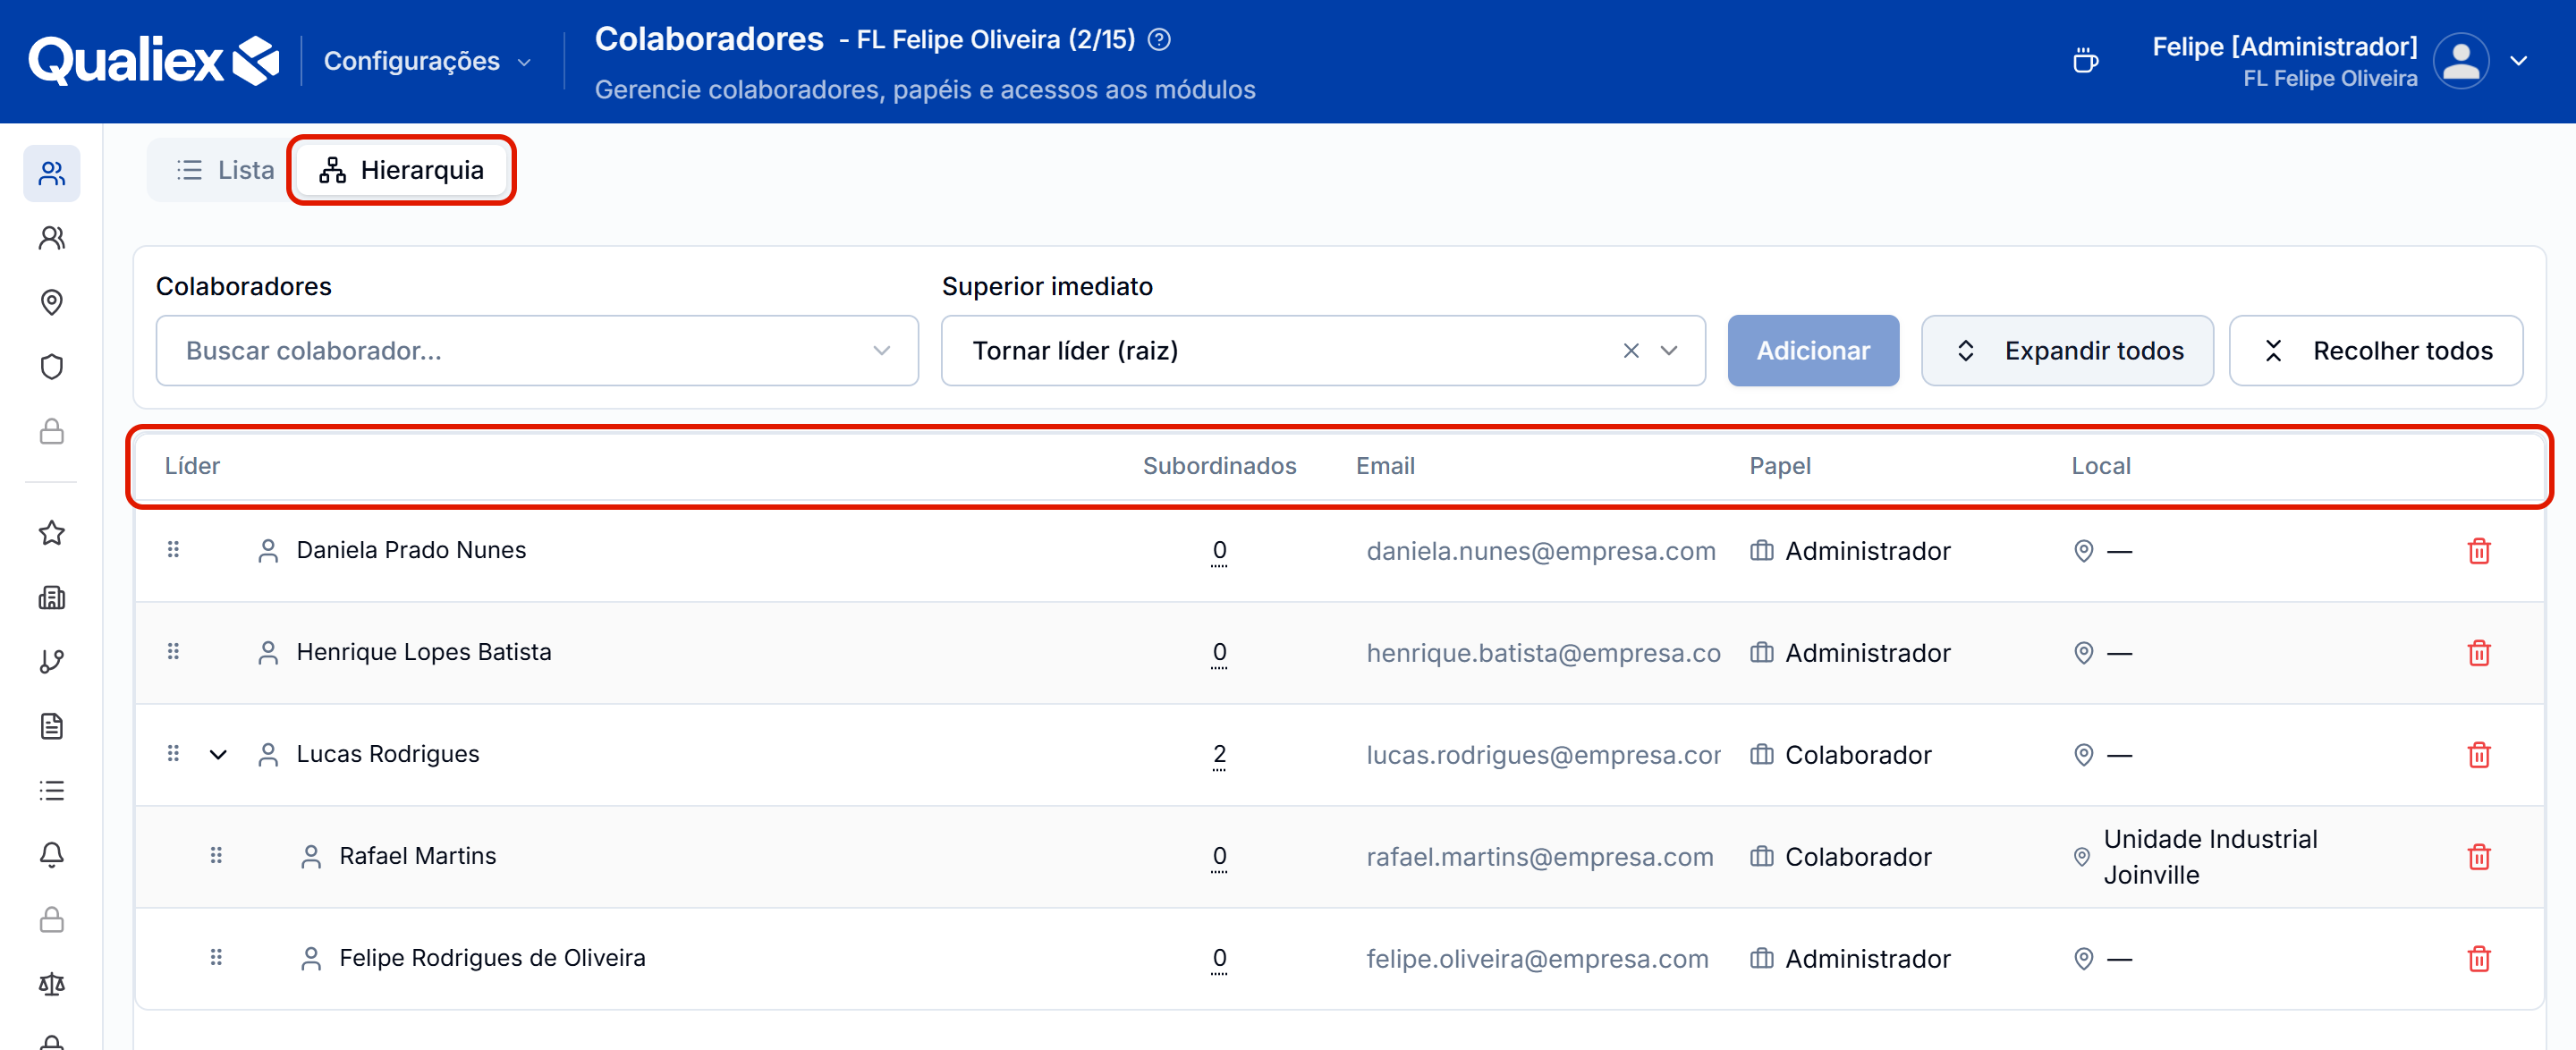The image size is (2576, 1050).
Task: Delete Daniela Prado Nunes row
Action: [2478, 551]
